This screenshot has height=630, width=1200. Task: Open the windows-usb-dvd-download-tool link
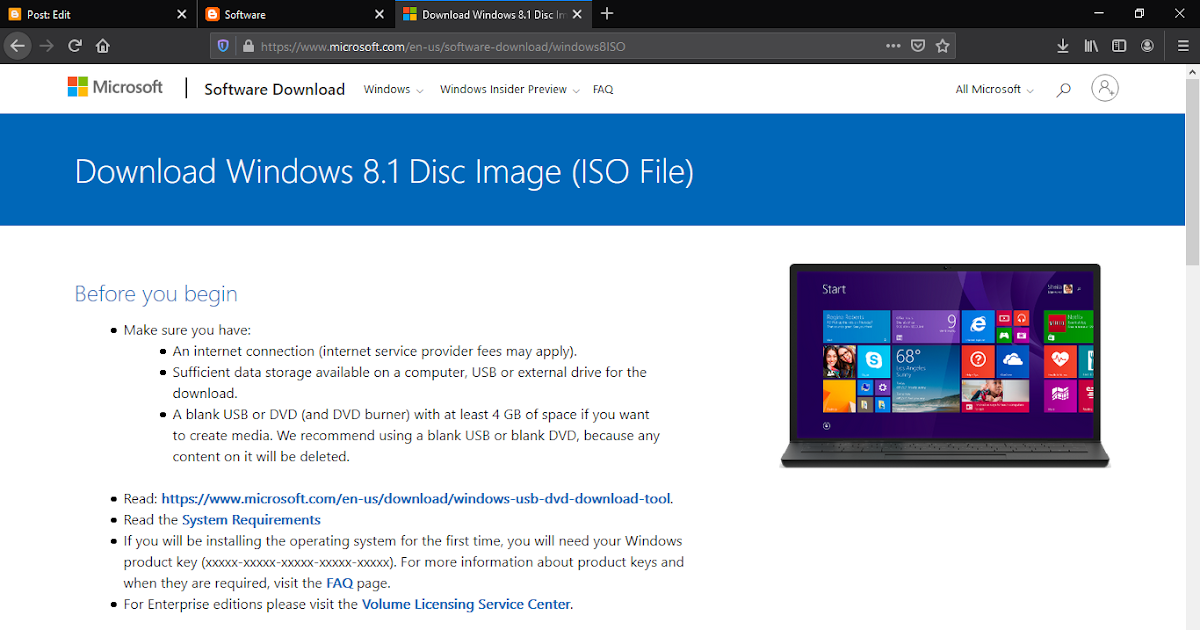coord(417,498)
